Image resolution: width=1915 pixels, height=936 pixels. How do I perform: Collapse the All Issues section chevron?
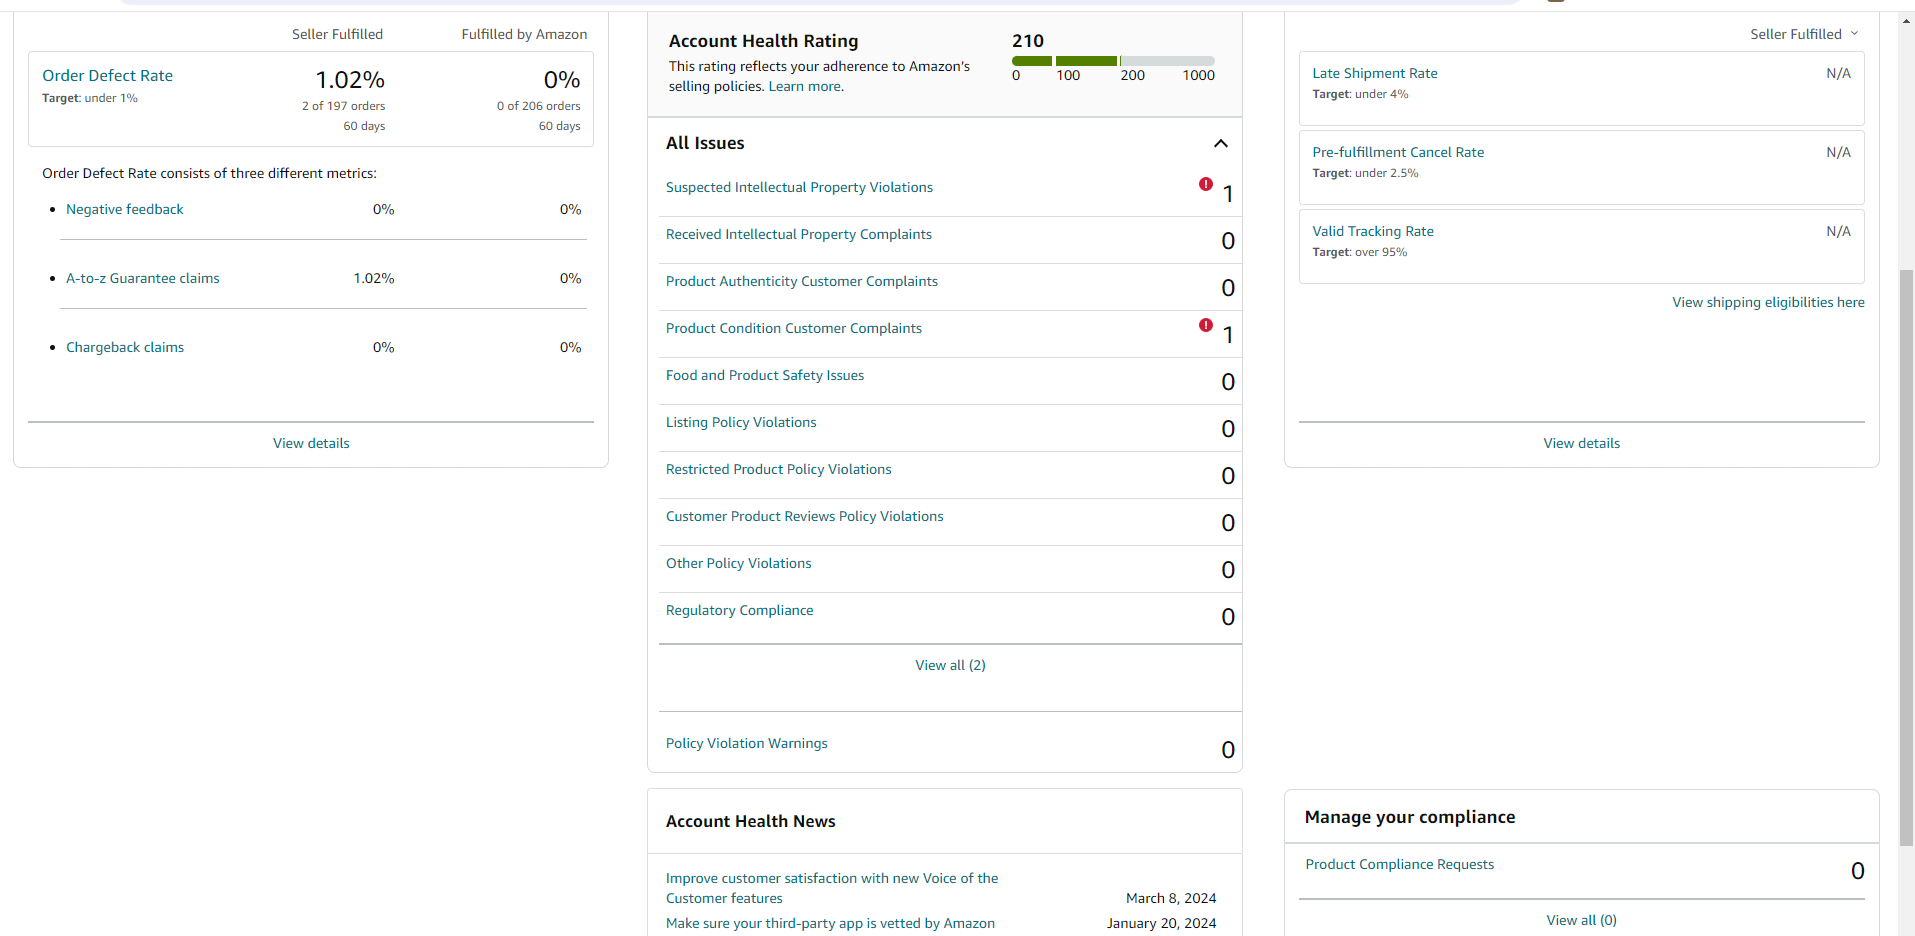(x=1221, y=144)
